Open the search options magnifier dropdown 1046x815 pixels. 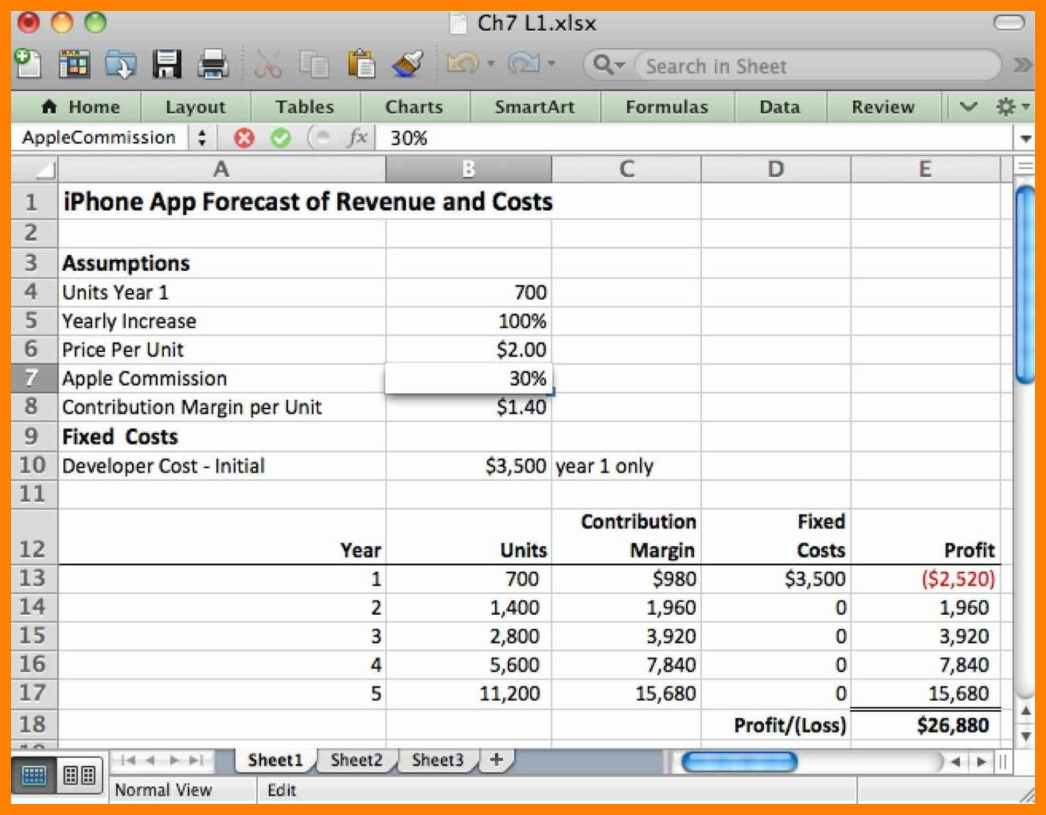point(608,65)
